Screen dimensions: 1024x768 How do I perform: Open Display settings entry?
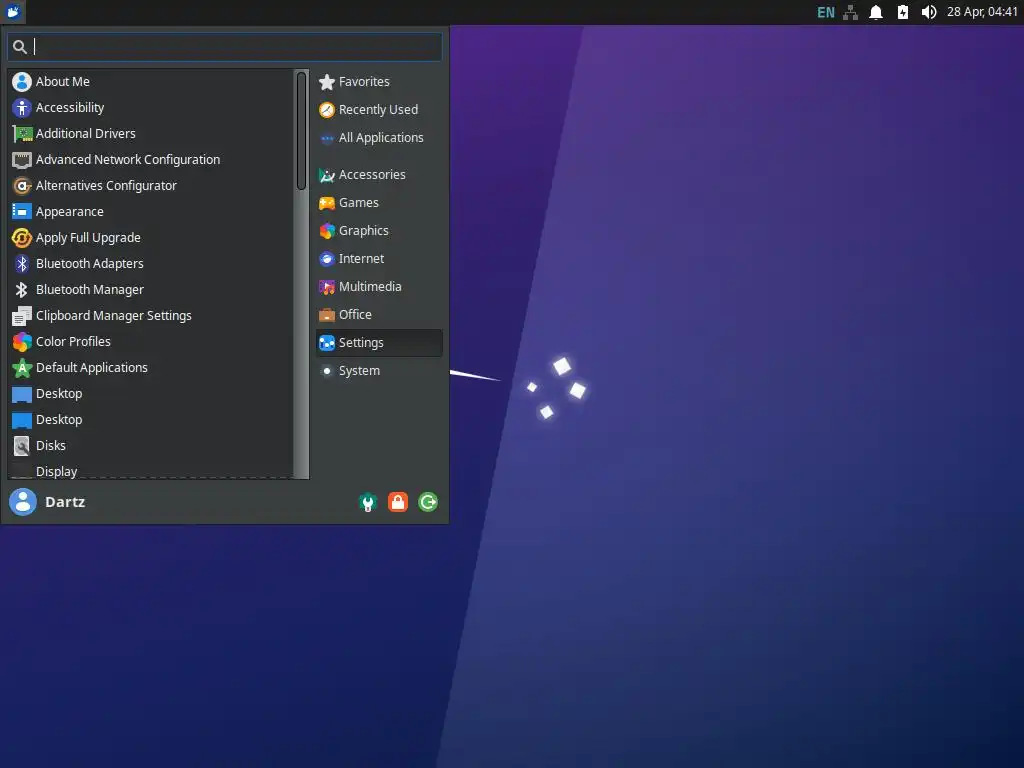pos(151,470)
